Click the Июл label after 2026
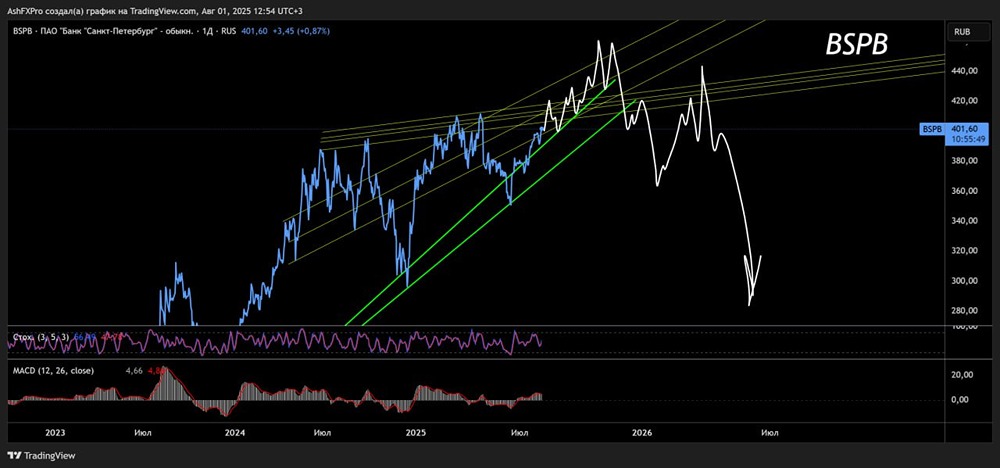 coord(769,432)
